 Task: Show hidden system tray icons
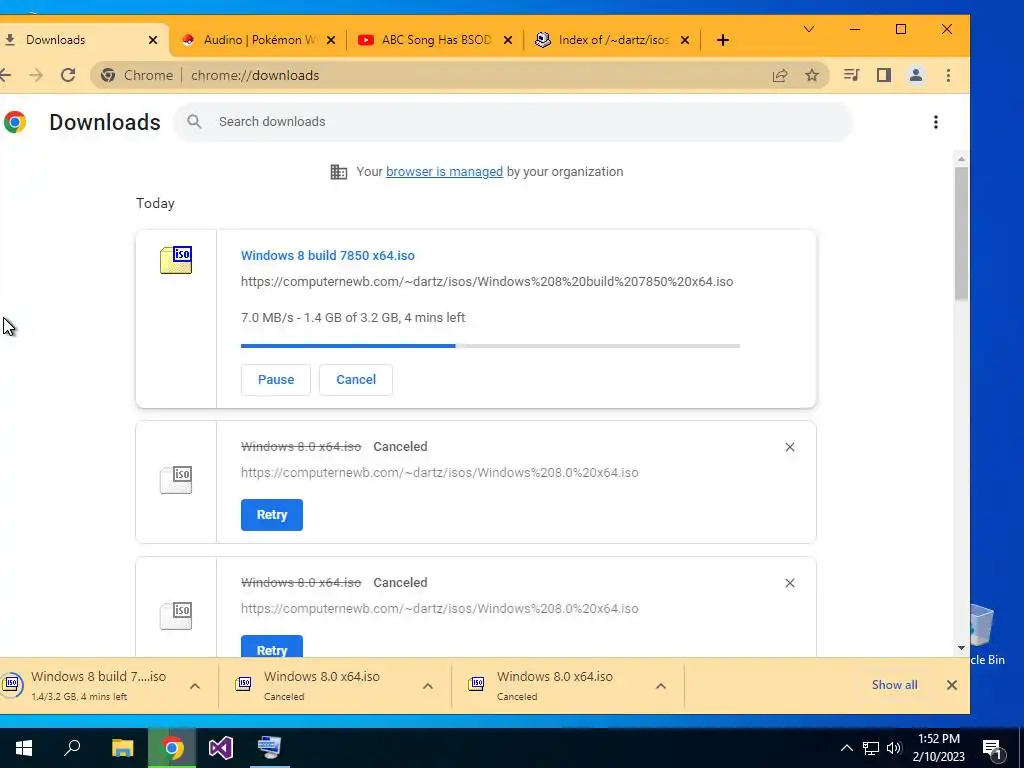click(846, 748)
